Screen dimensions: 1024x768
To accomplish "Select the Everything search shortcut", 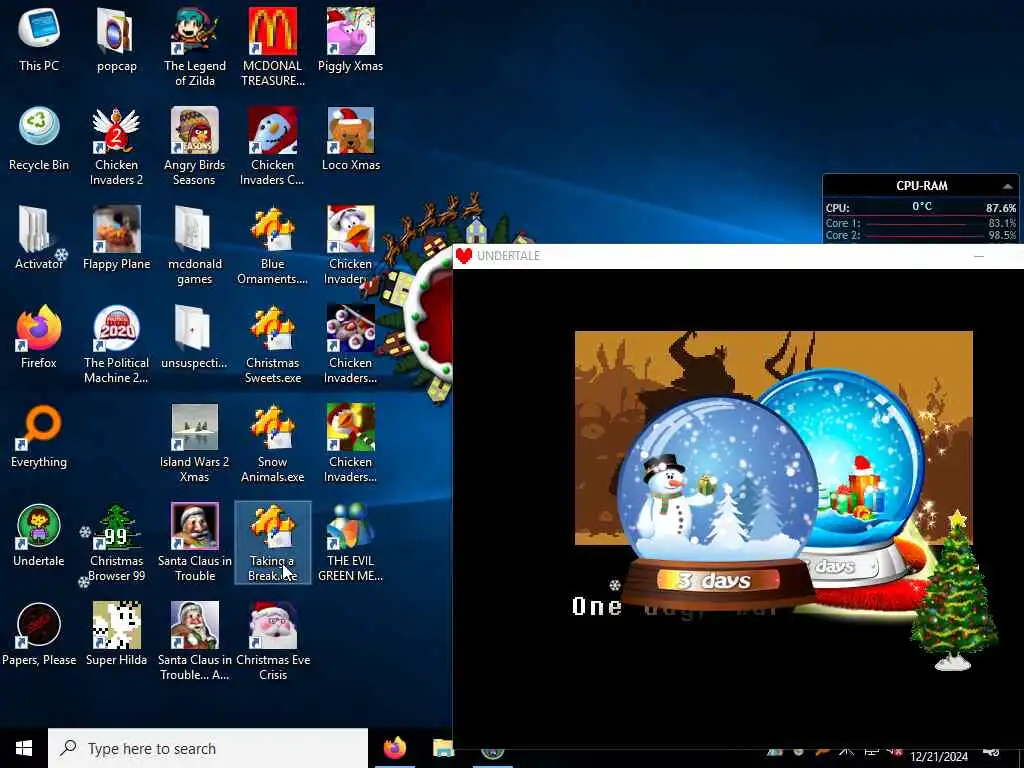I will pos(39,436).
